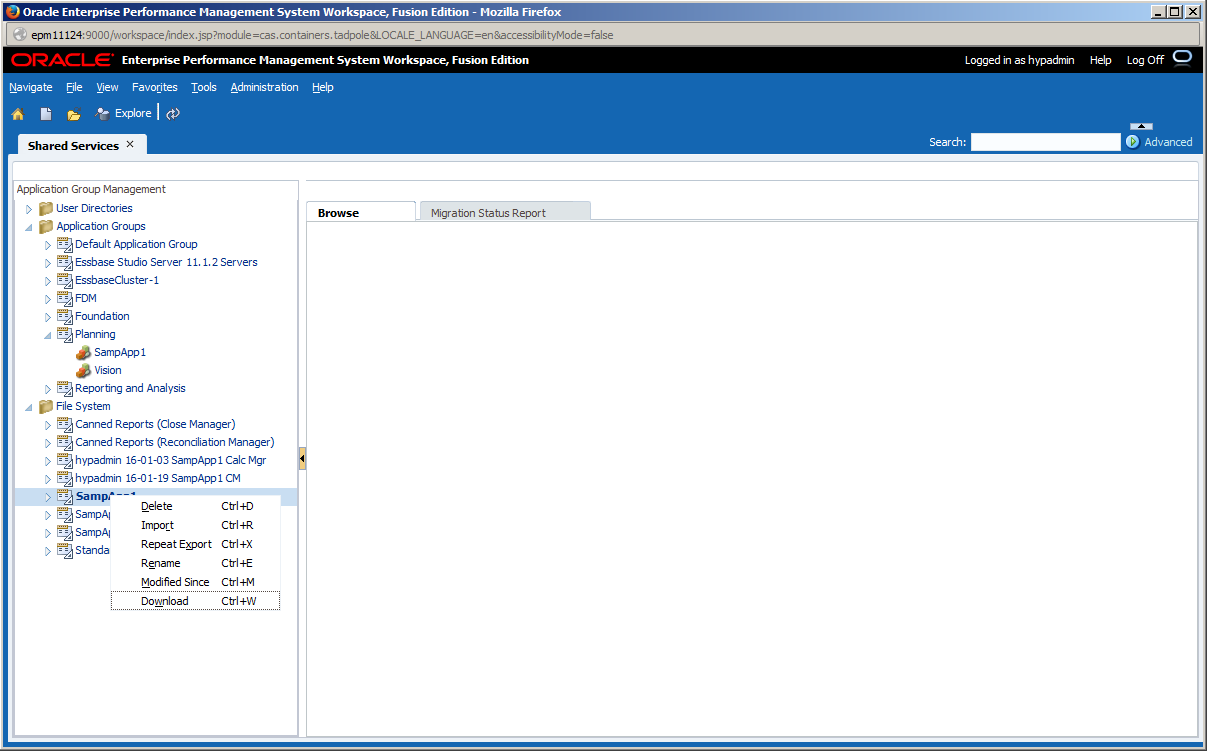Click the SampApp1 application icon under Planning
The image size is (1207, 751).
(x=84, y=352)
